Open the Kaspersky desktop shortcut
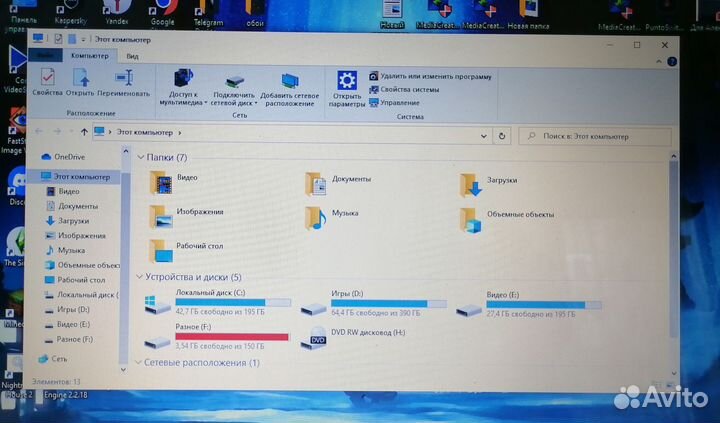Viewport: 720px width, 423px height. [x=71, y=13]
